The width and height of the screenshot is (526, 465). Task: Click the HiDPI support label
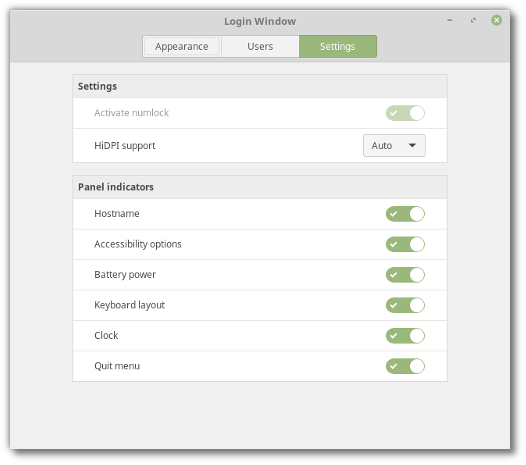(124, 146)
